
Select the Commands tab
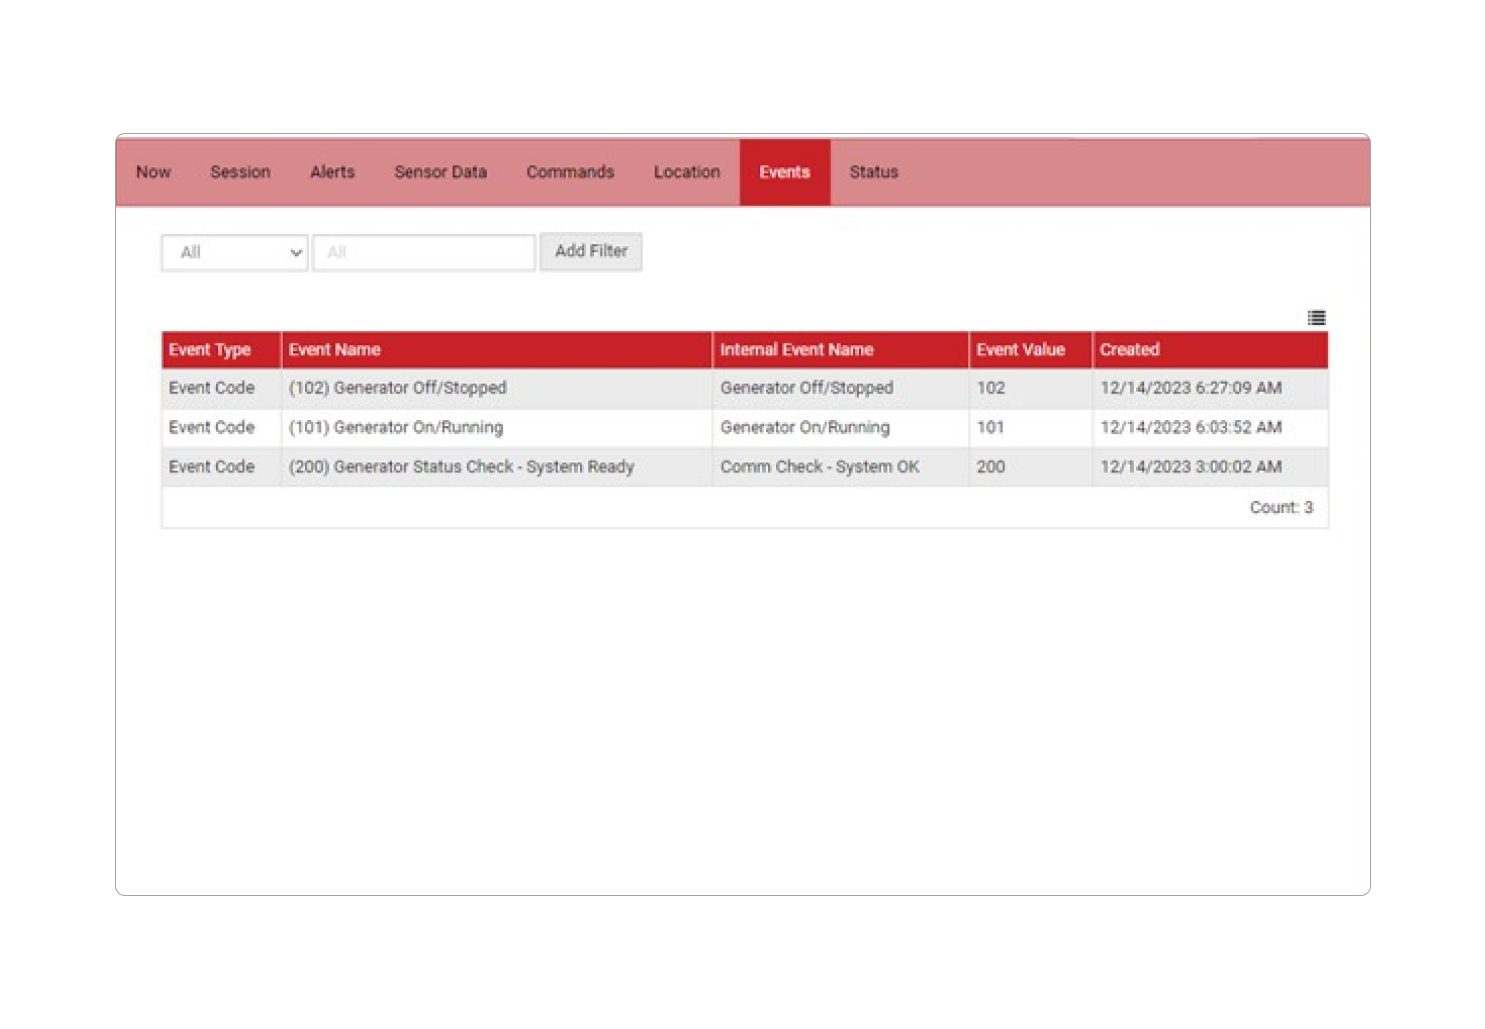tap(569, 171)
